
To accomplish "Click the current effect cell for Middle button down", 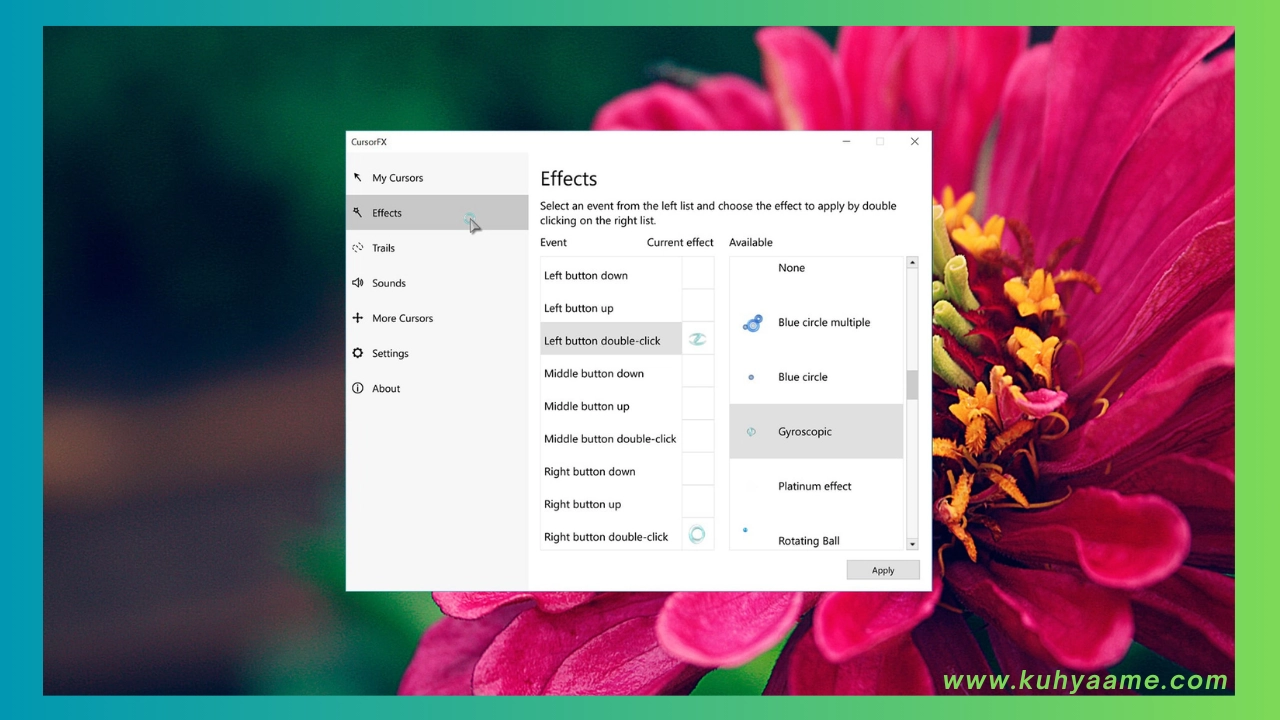I will coord(698,373).
